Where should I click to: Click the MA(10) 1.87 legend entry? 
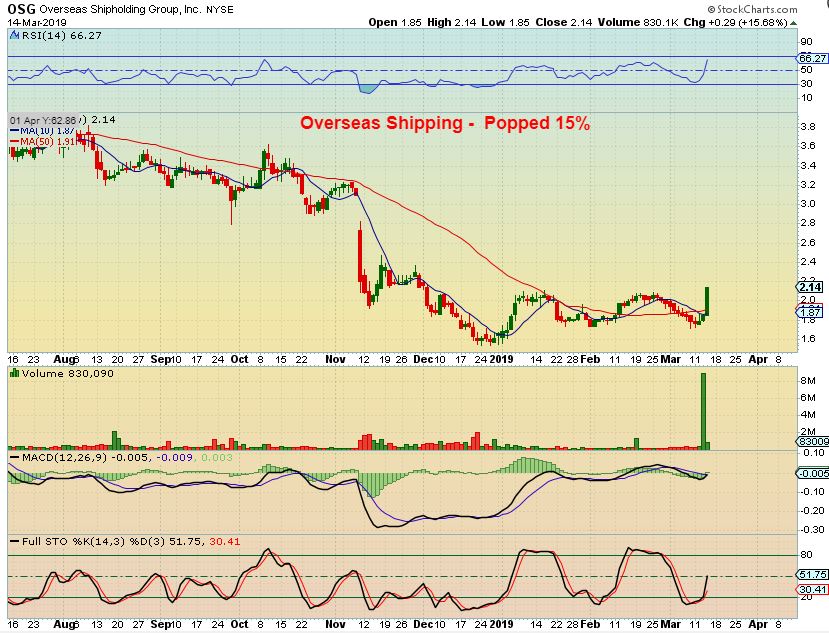point(43,131)
